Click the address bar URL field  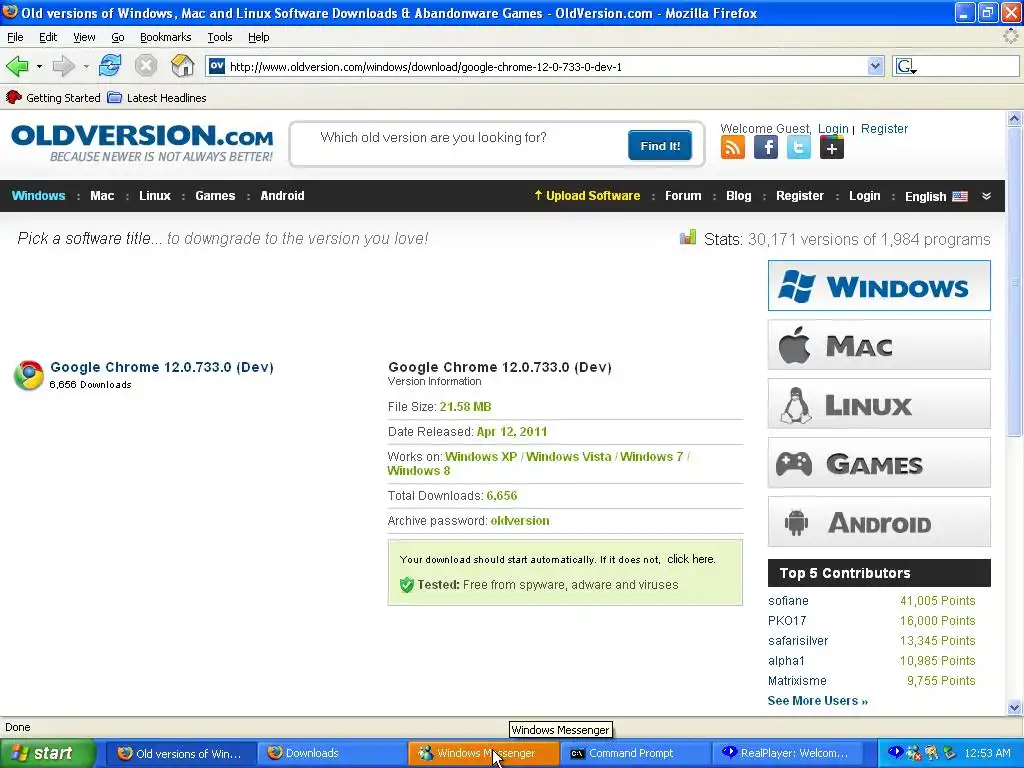pos(547,67)
